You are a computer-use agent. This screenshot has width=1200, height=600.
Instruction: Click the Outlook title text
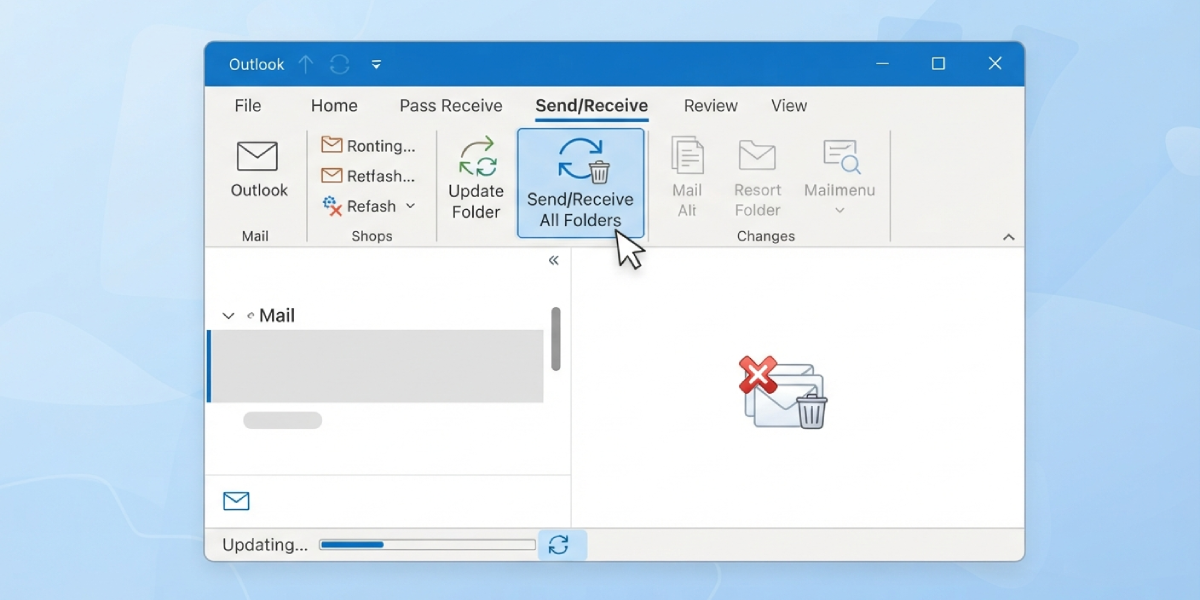tap(256, 64)
